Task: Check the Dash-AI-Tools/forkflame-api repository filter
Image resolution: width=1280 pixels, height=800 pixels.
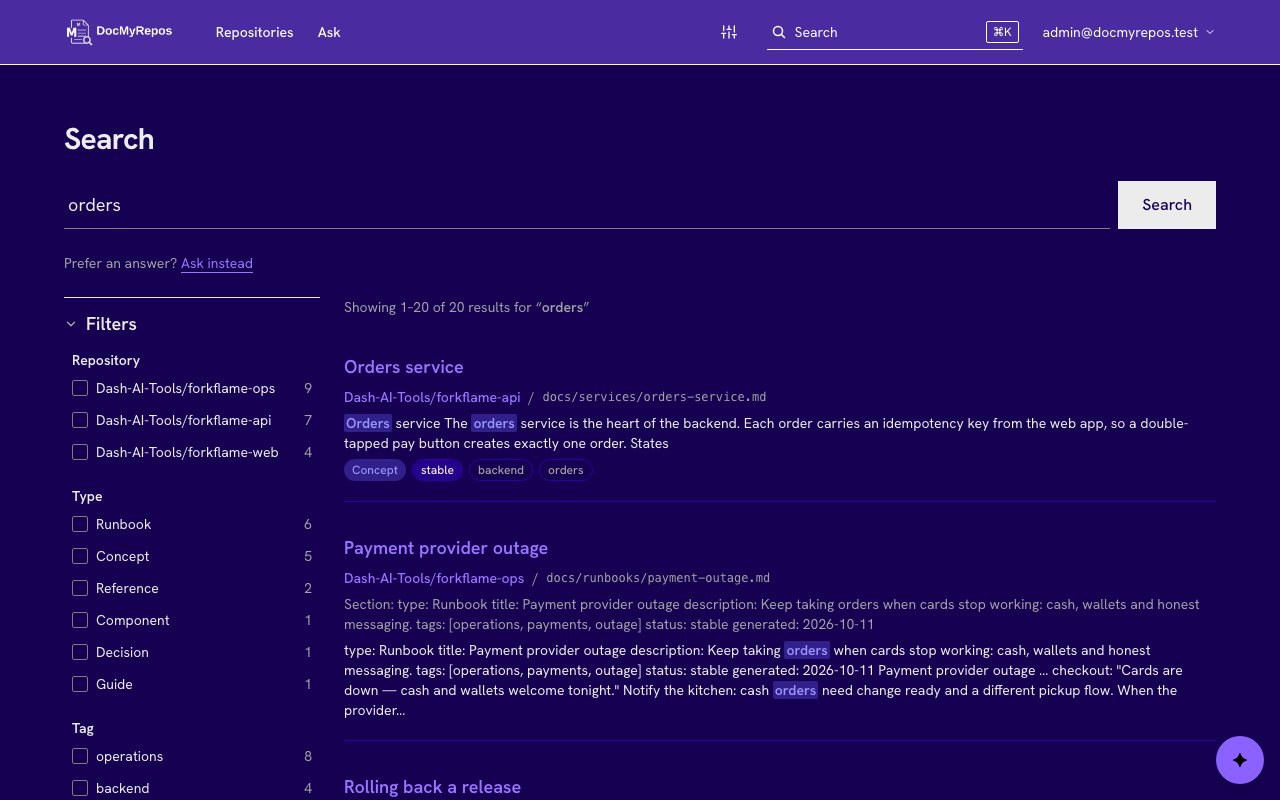Action: pos(80,420)
